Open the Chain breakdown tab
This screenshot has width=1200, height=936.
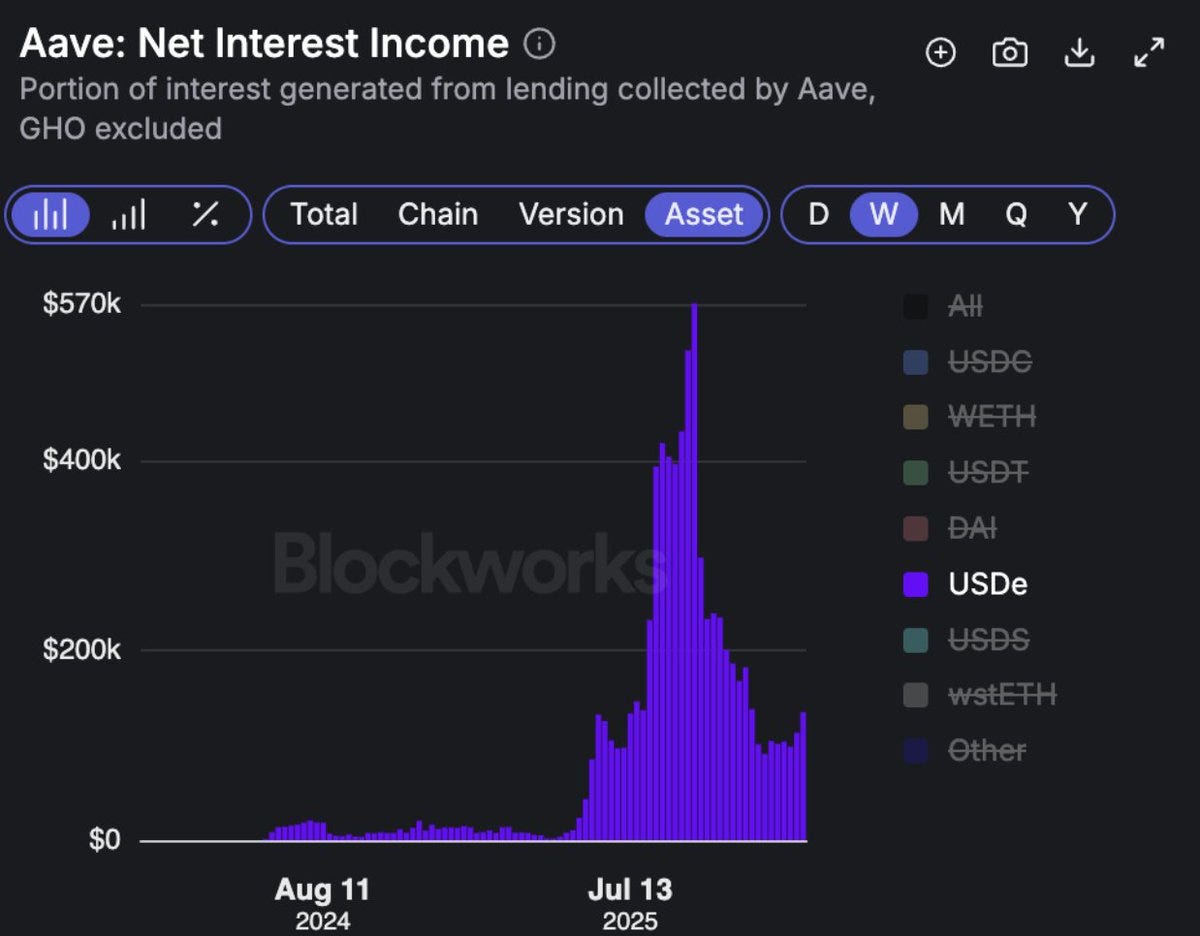pos(438,214)
